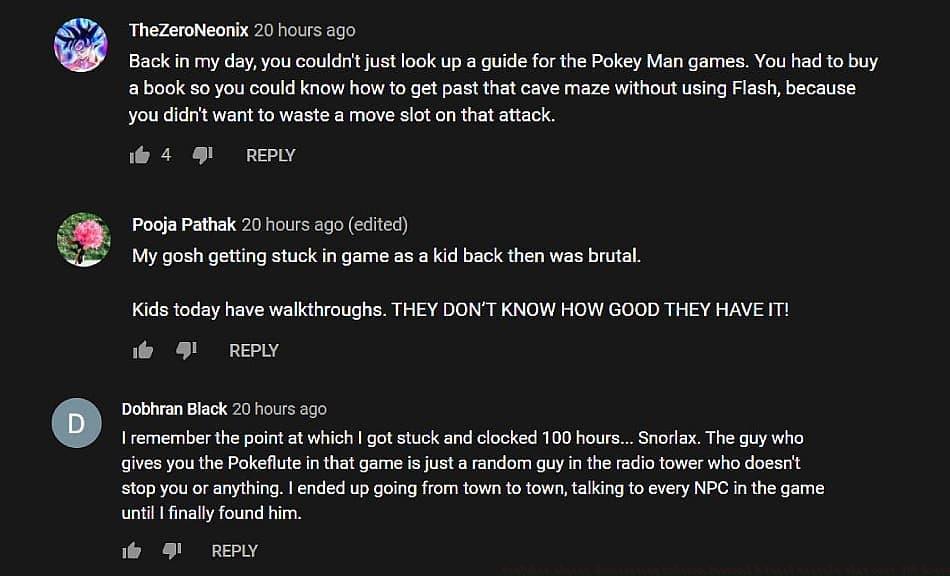
Task: Click Pooja Pathak's flower avatar
Action: click(83, 239)
